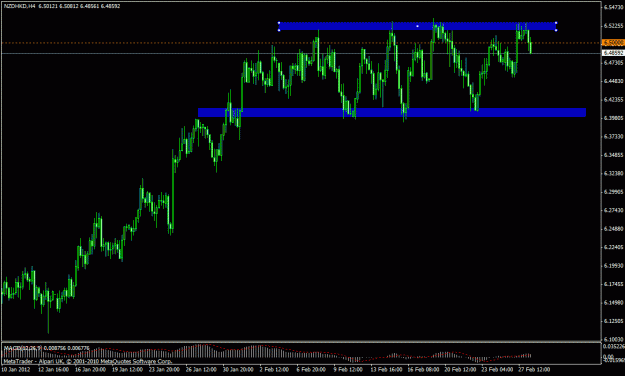The width and height of the screenshot is (625, 376).
Task: Click the 6.19930 price scale label
Action: click(613, 266)
